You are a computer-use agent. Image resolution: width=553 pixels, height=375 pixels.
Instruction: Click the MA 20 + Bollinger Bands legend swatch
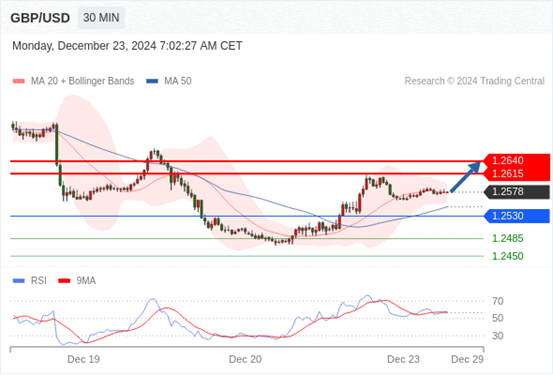click(x=19, y=81)
